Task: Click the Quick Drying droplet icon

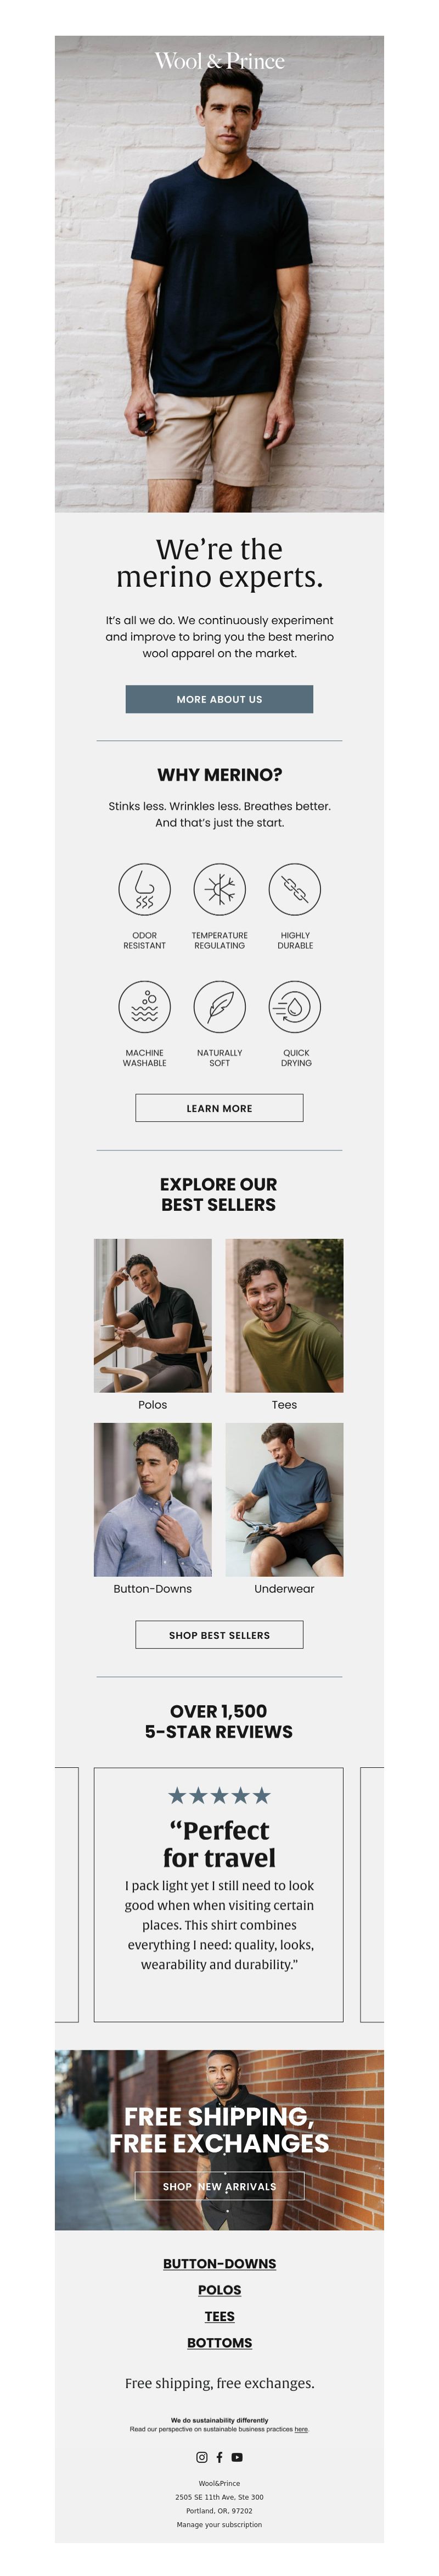Action: click(295, 1007)
